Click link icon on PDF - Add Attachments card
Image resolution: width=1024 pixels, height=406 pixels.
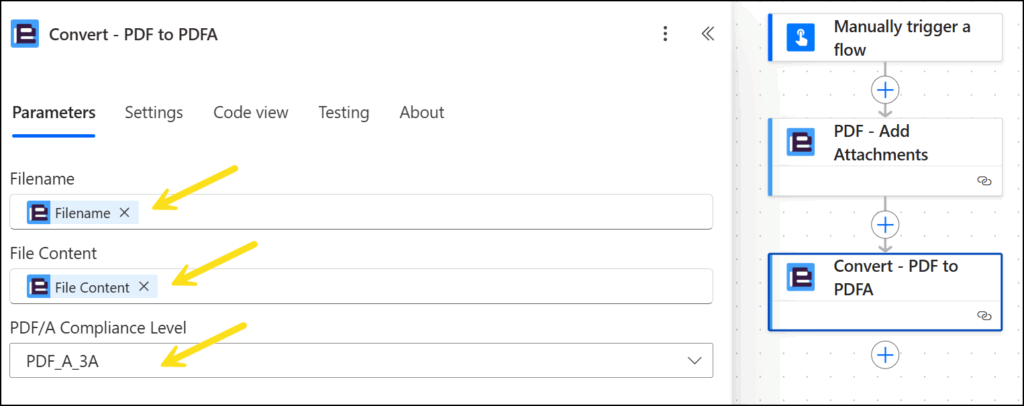click(x=983, y=181)
